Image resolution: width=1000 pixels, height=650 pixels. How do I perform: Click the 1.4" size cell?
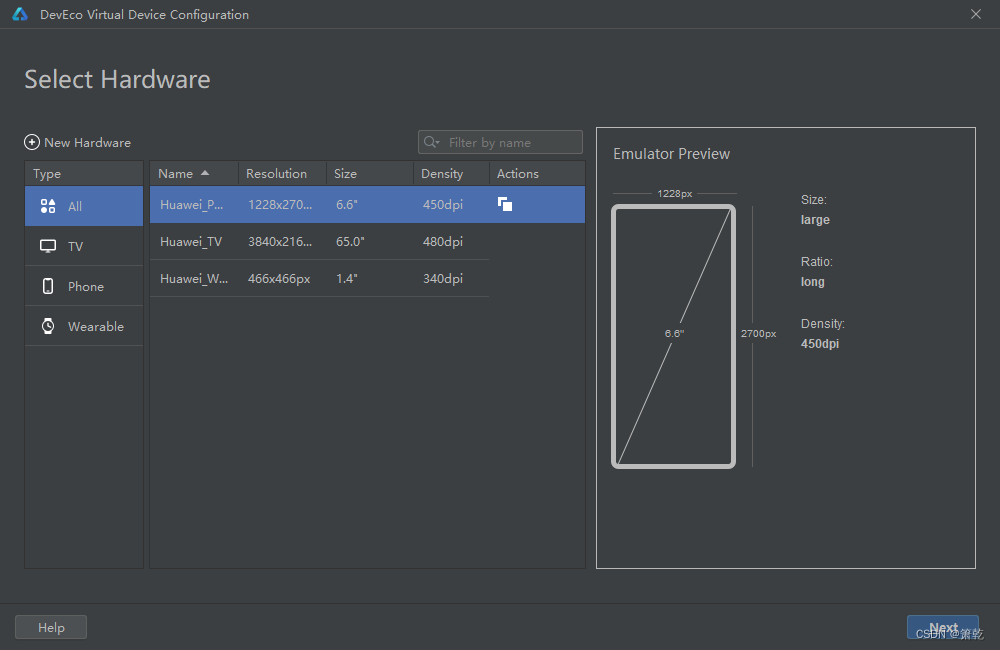[x=347, y=279]
